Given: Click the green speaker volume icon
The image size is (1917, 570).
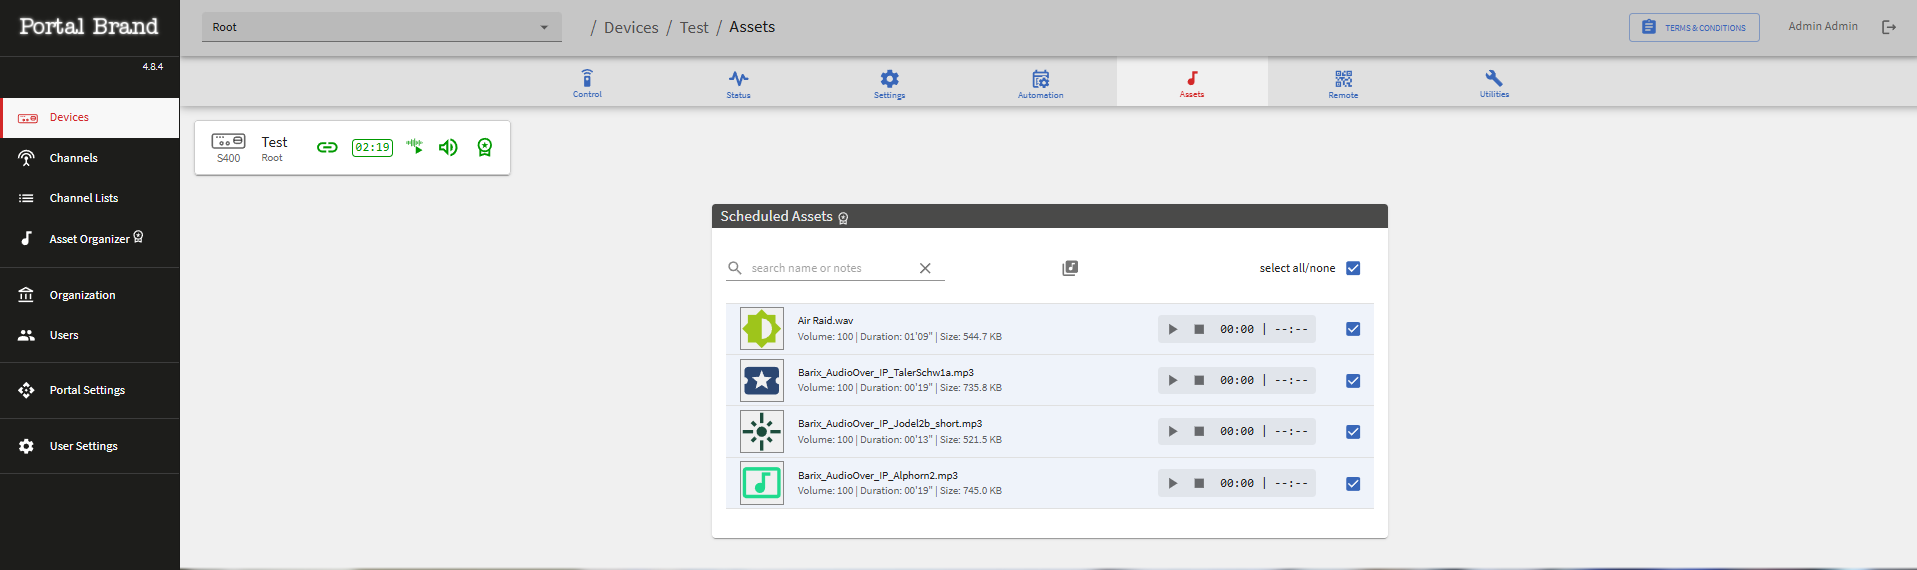Looking at the screenshot, I should (x=448, y=147).
